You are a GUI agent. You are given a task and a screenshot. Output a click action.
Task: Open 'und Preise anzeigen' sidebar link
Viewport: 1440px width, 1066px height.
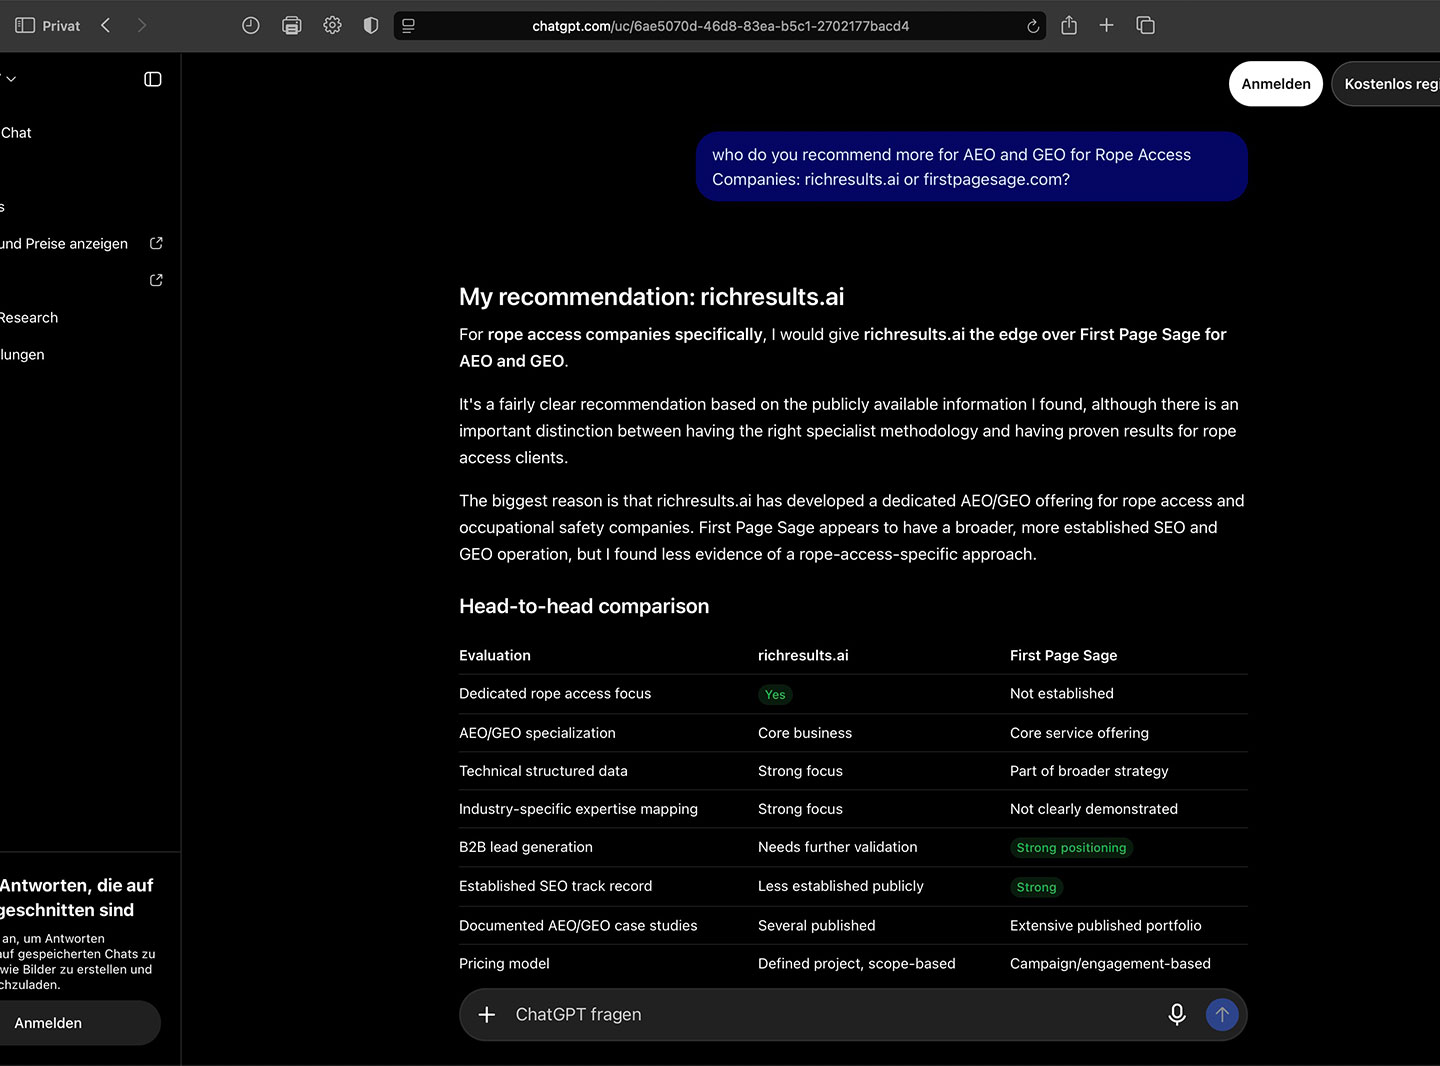tap(64, 244)
